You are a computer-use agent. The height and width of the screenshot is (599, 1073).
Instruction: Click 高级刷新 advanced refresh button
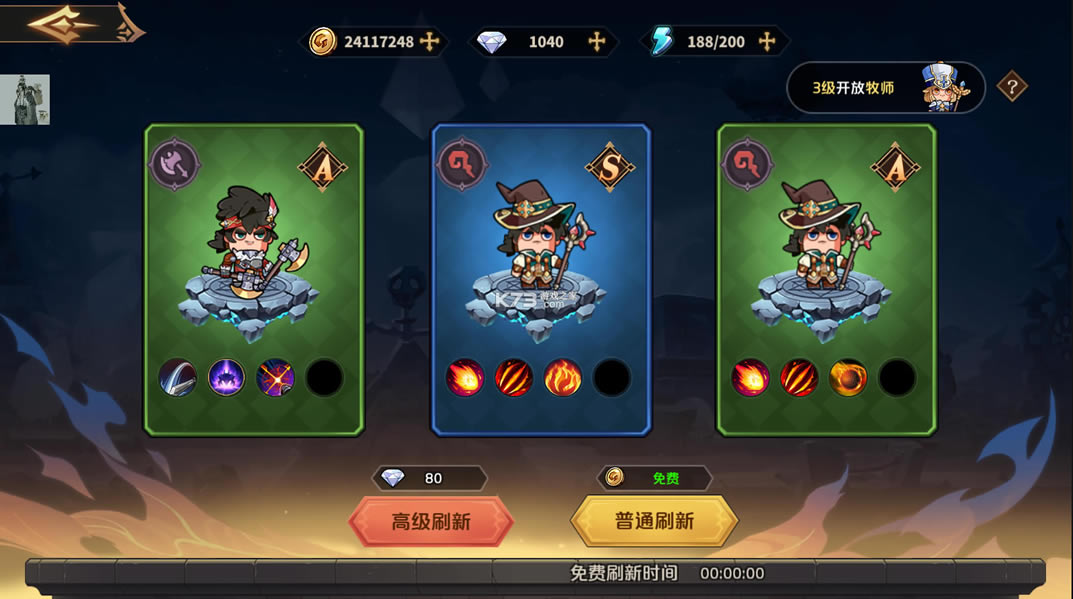click(431, 522)
